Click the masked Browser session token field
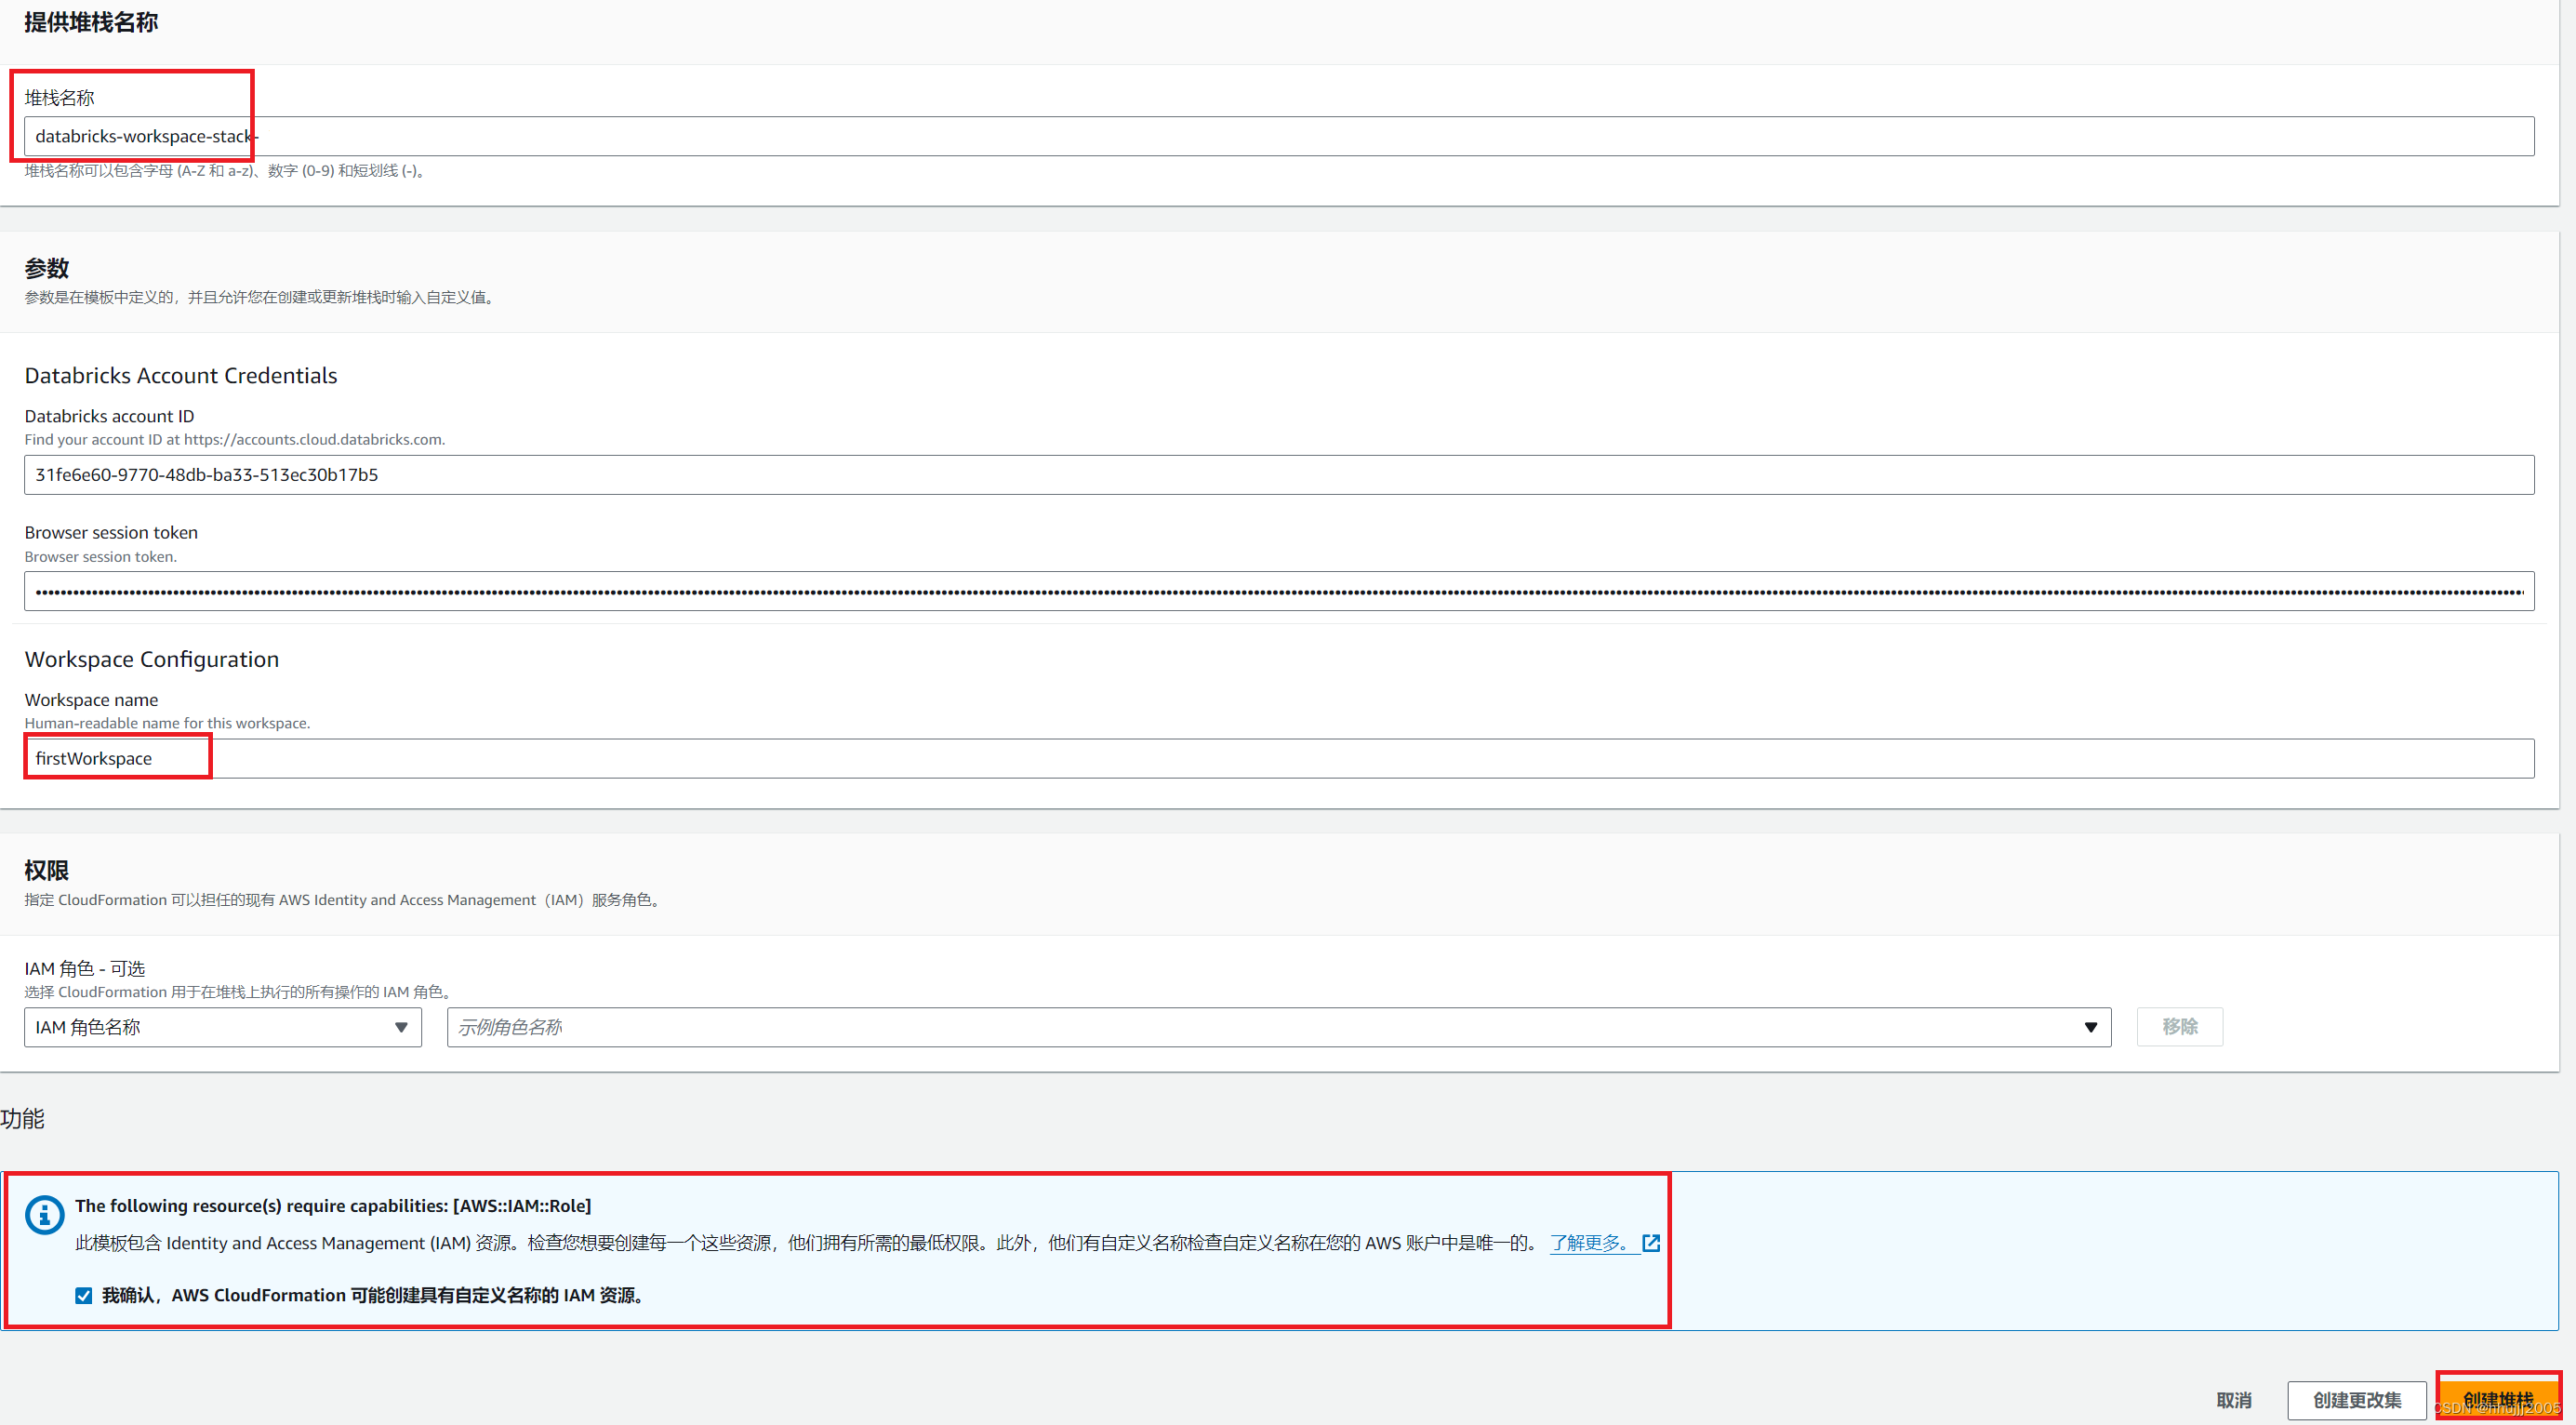Image resolution: width=2576 pixels, height=1425 pixels. [x=1278, y=592]
